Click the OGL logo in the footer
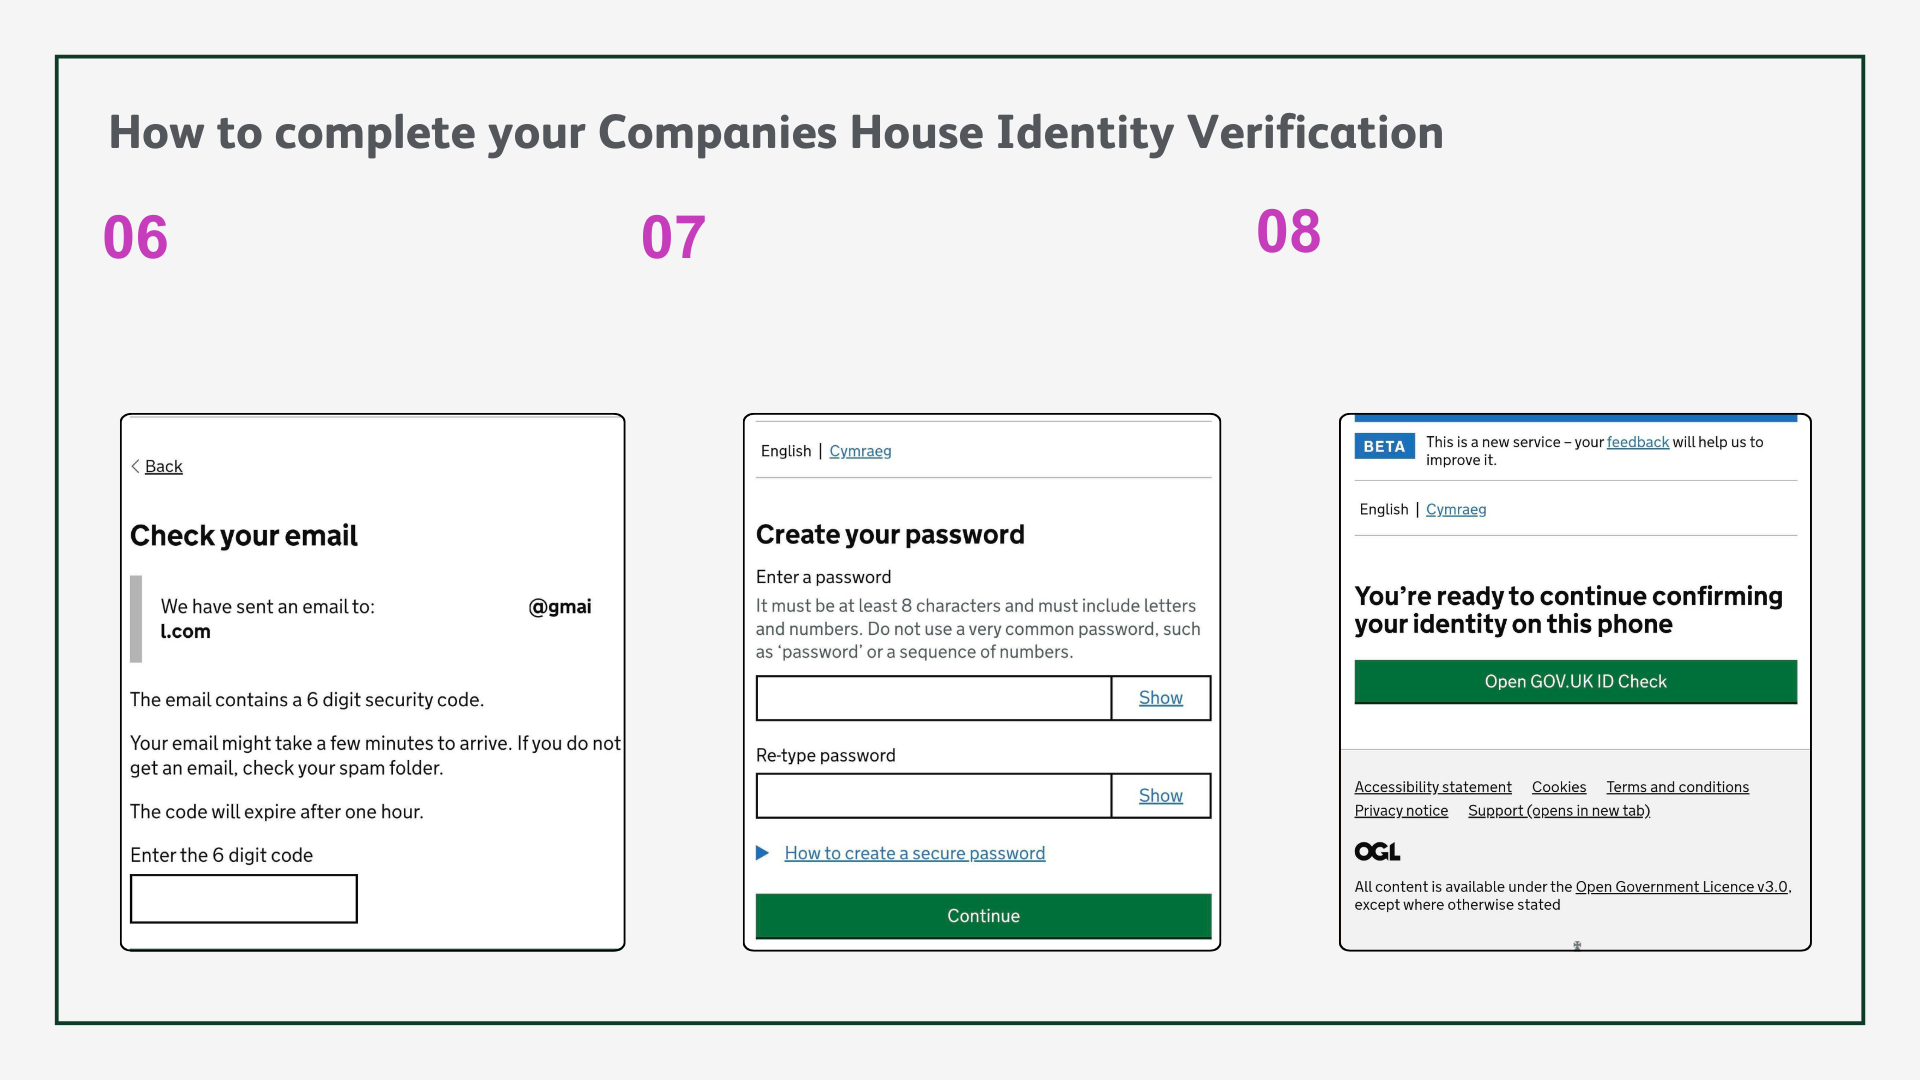1920x1080 pixels. click(1376, 851)
